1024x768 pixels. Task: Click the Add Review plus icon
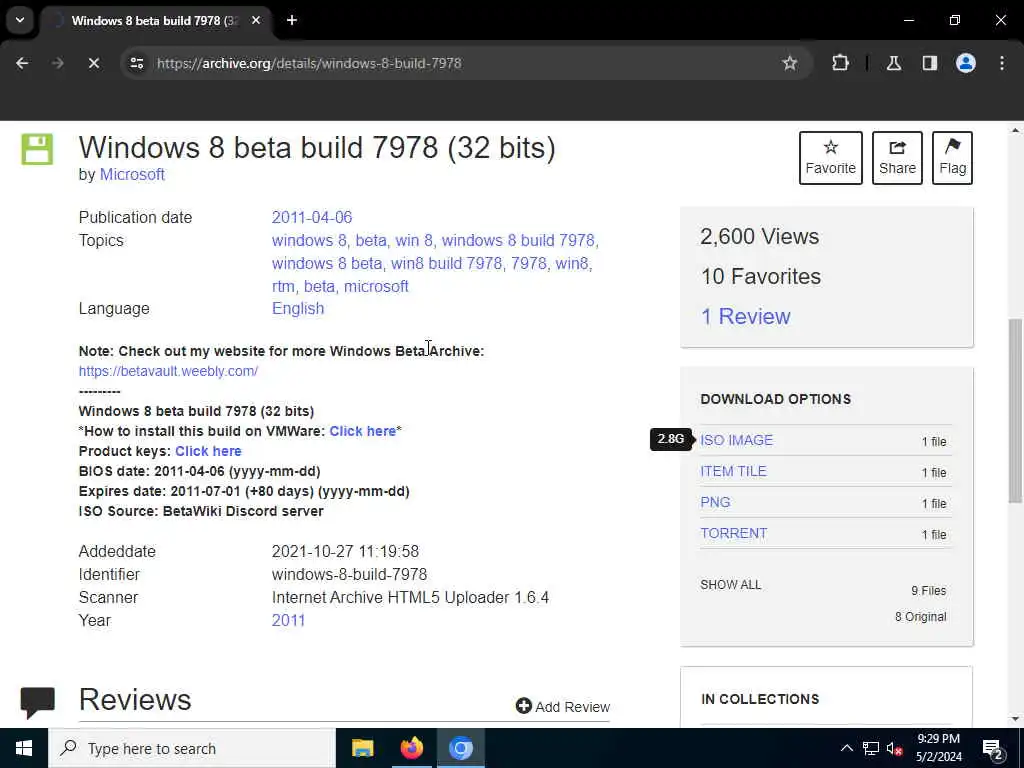523,706
